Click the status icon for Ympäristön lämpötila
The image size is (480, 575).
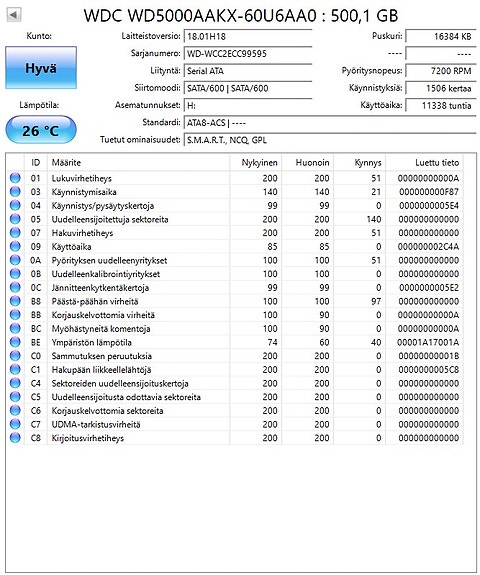tap(15, 342)
